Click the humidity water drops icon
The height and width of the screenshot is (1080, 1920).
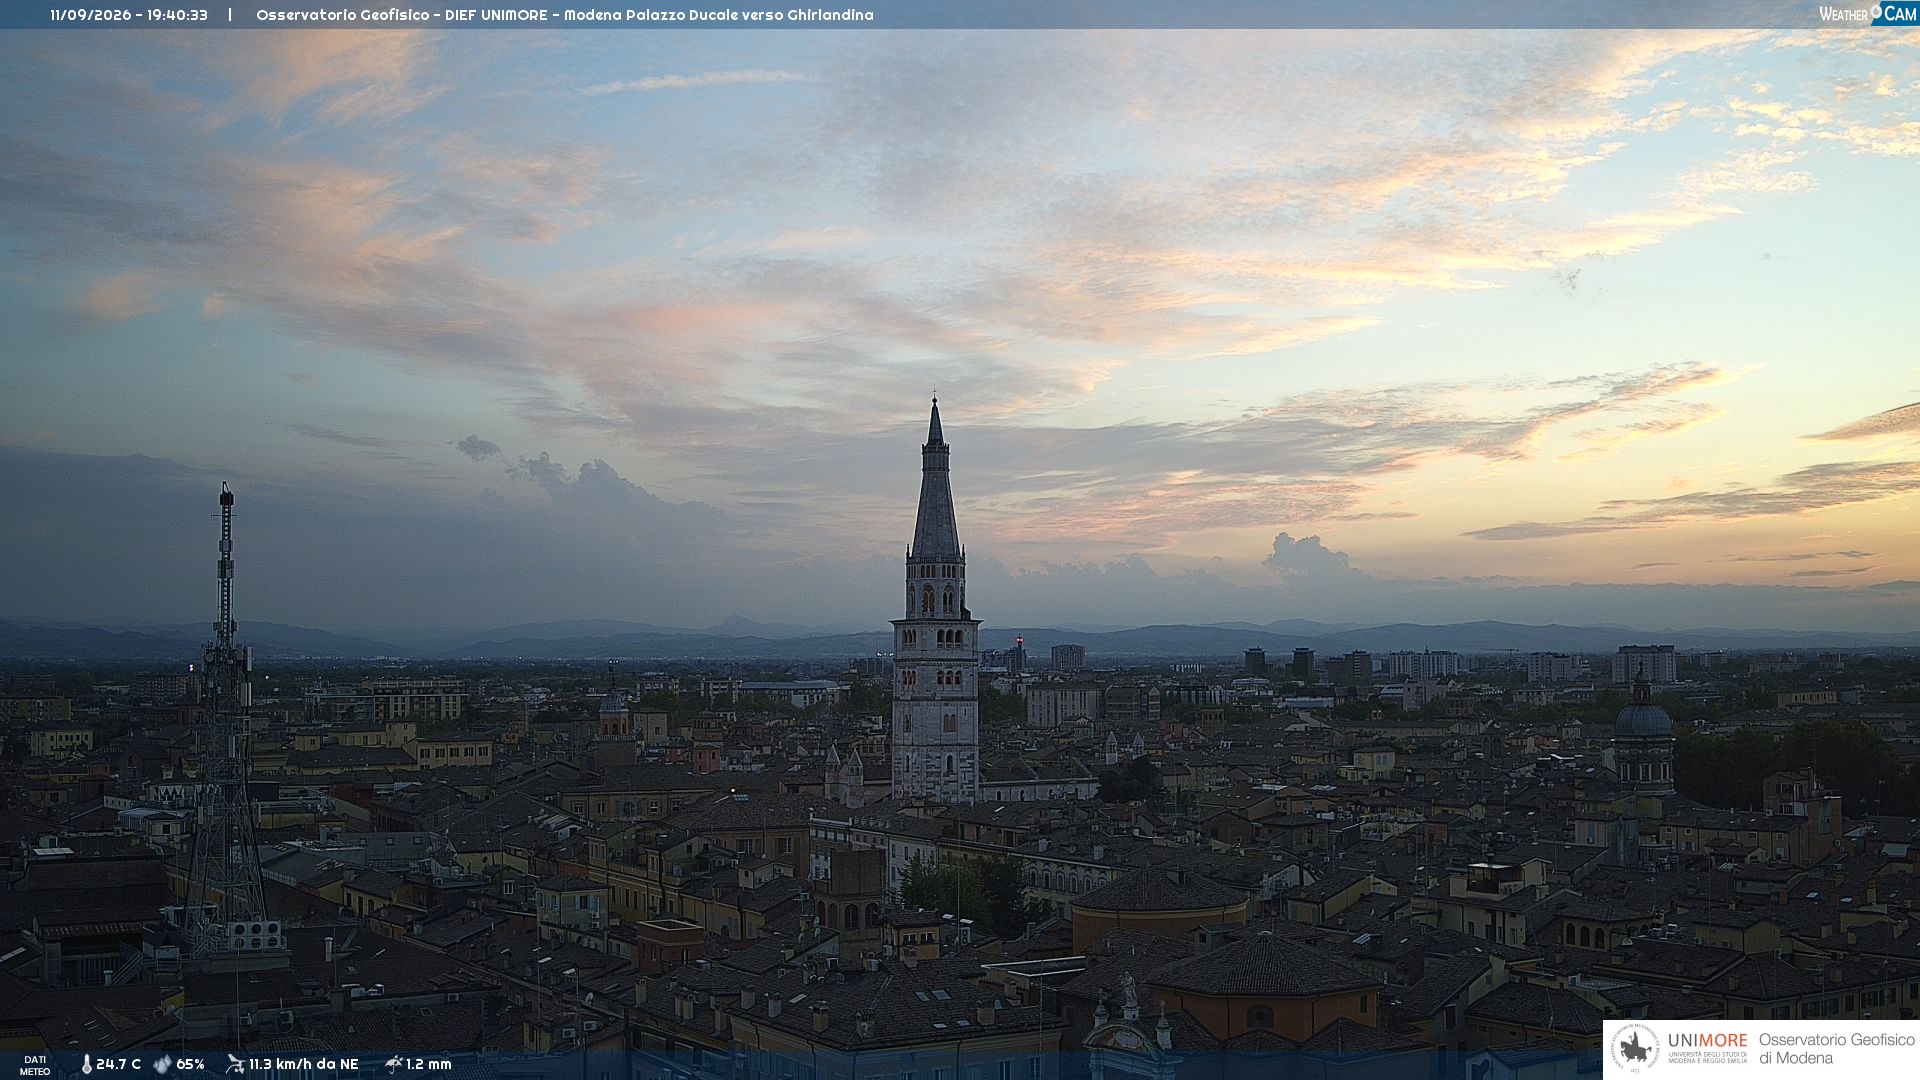(162, 1065)
